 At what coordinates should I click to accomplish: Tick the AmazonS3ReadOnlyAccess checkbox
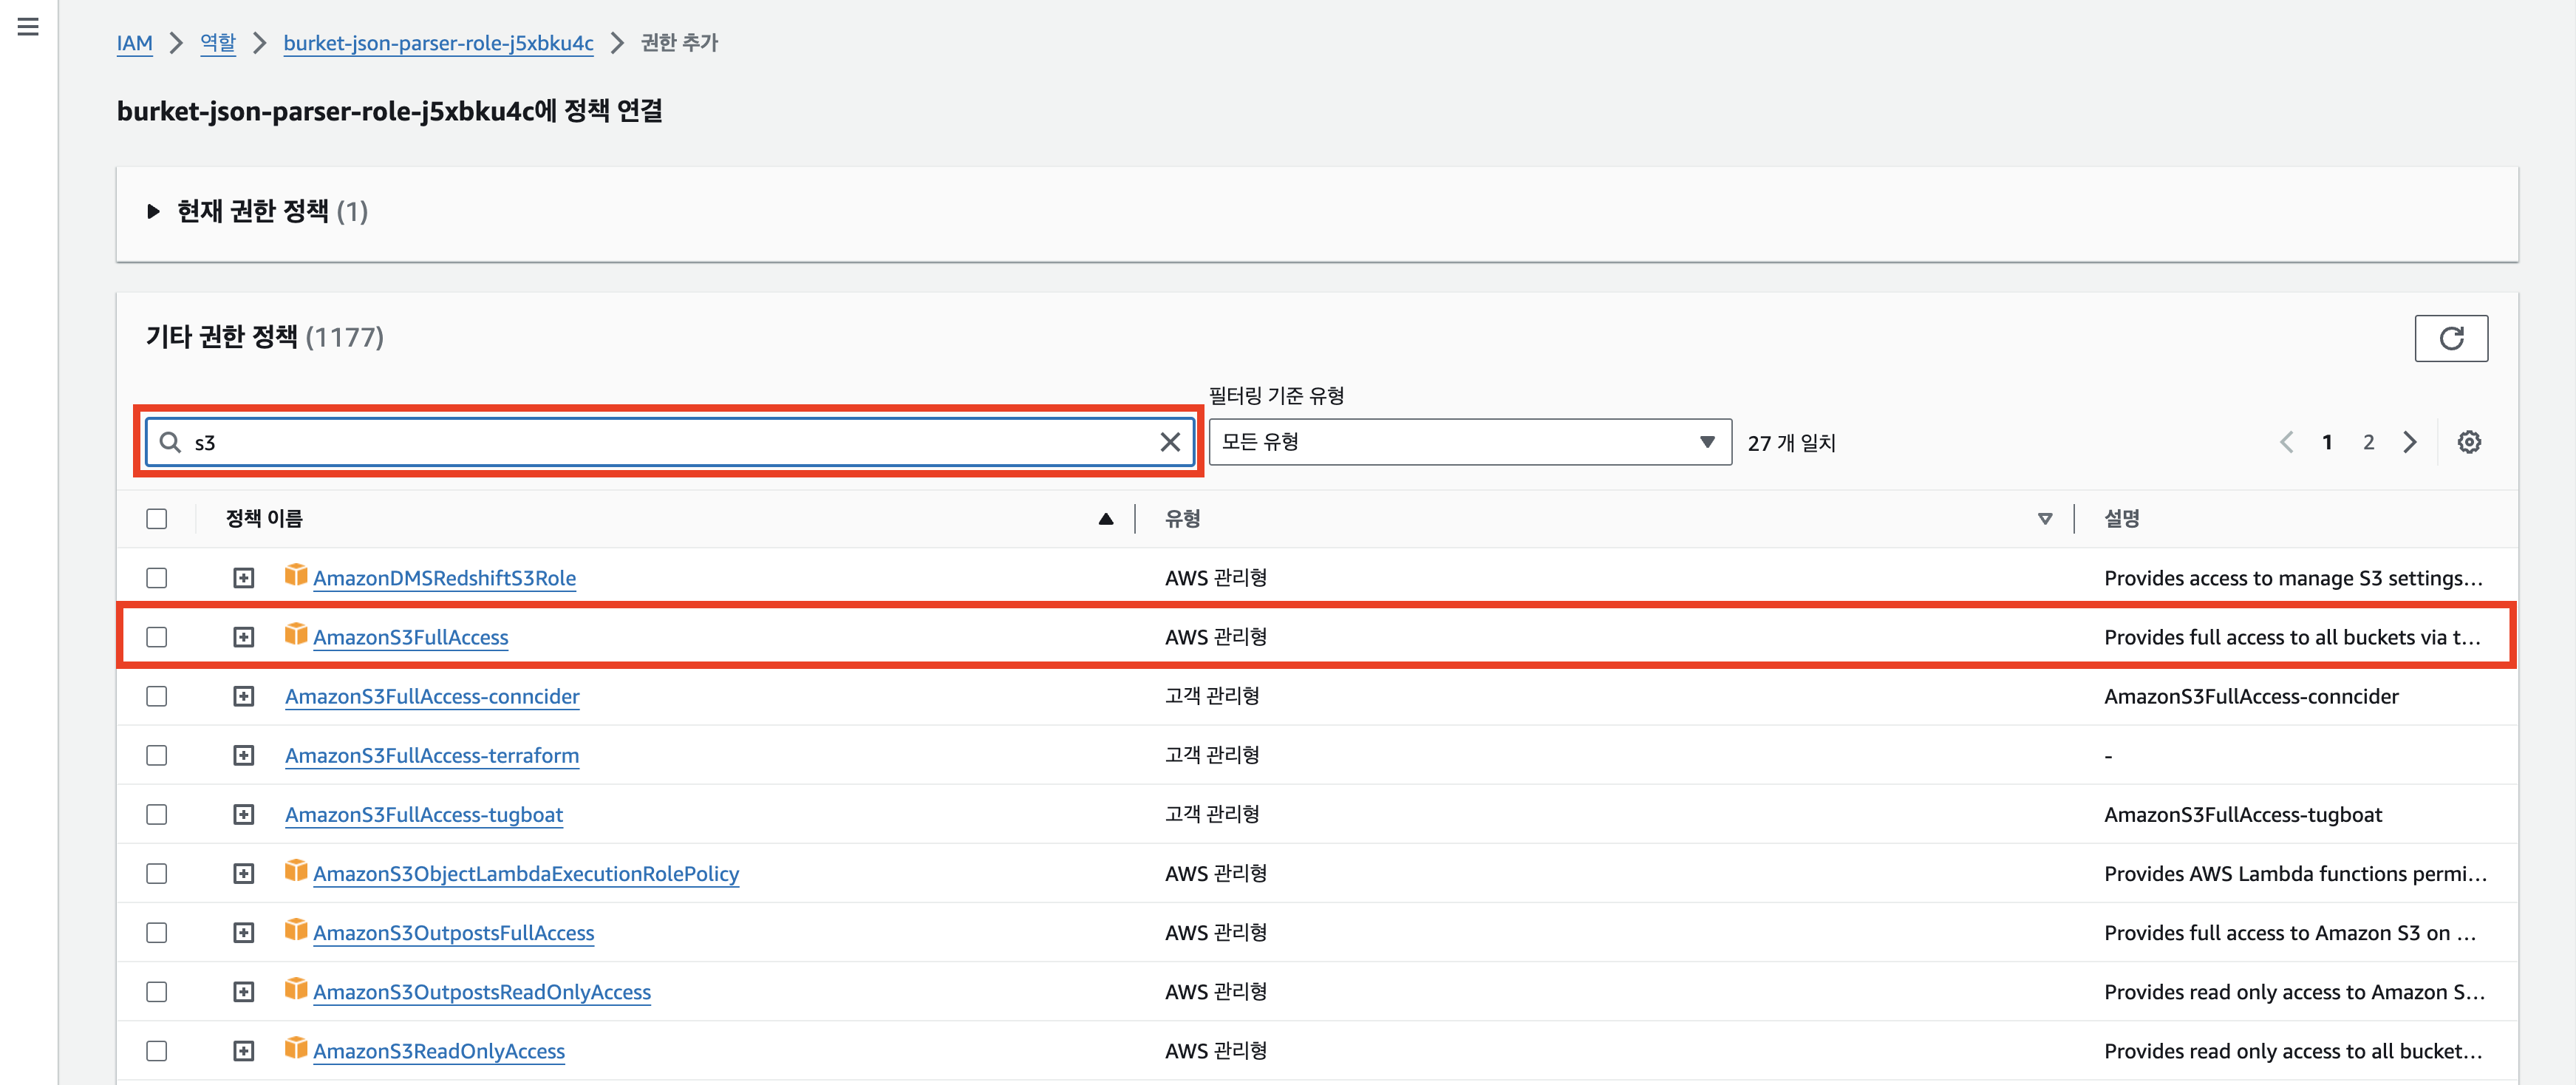click(x=157, y=1051)
